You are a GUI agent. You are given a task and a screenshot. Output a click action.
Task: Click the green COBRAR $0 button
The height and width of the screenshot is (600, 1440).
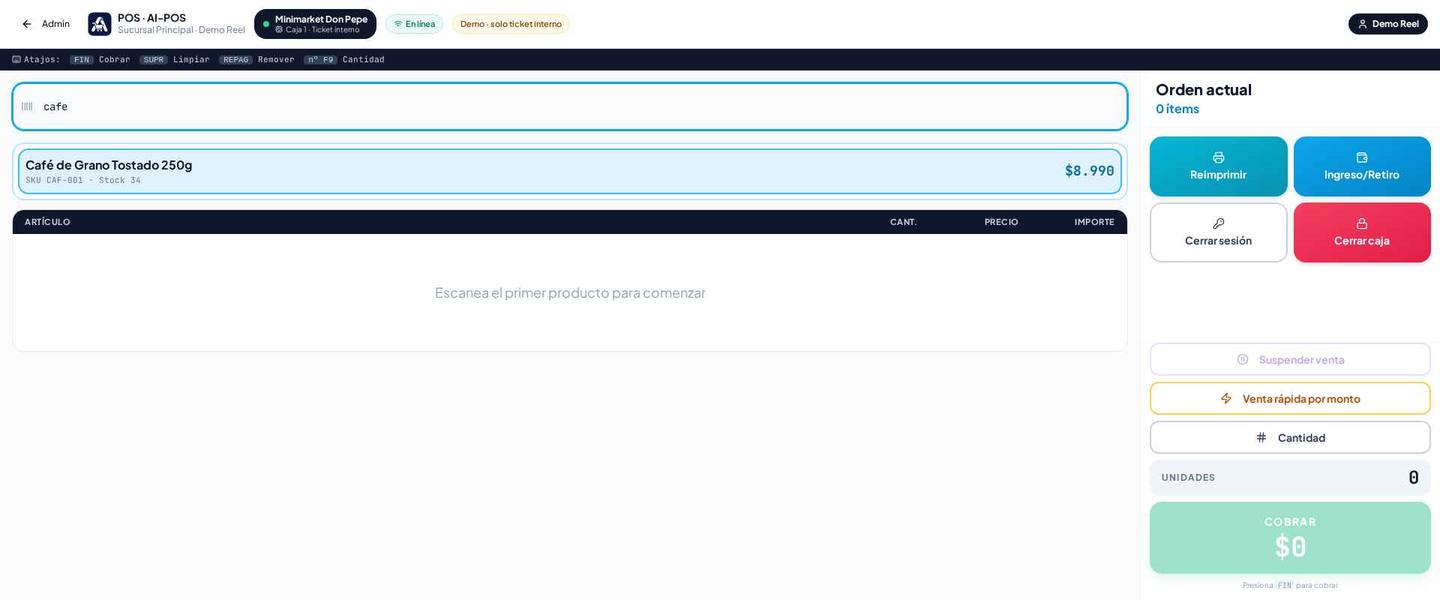pyautogui.click(x=1290, y=538)
